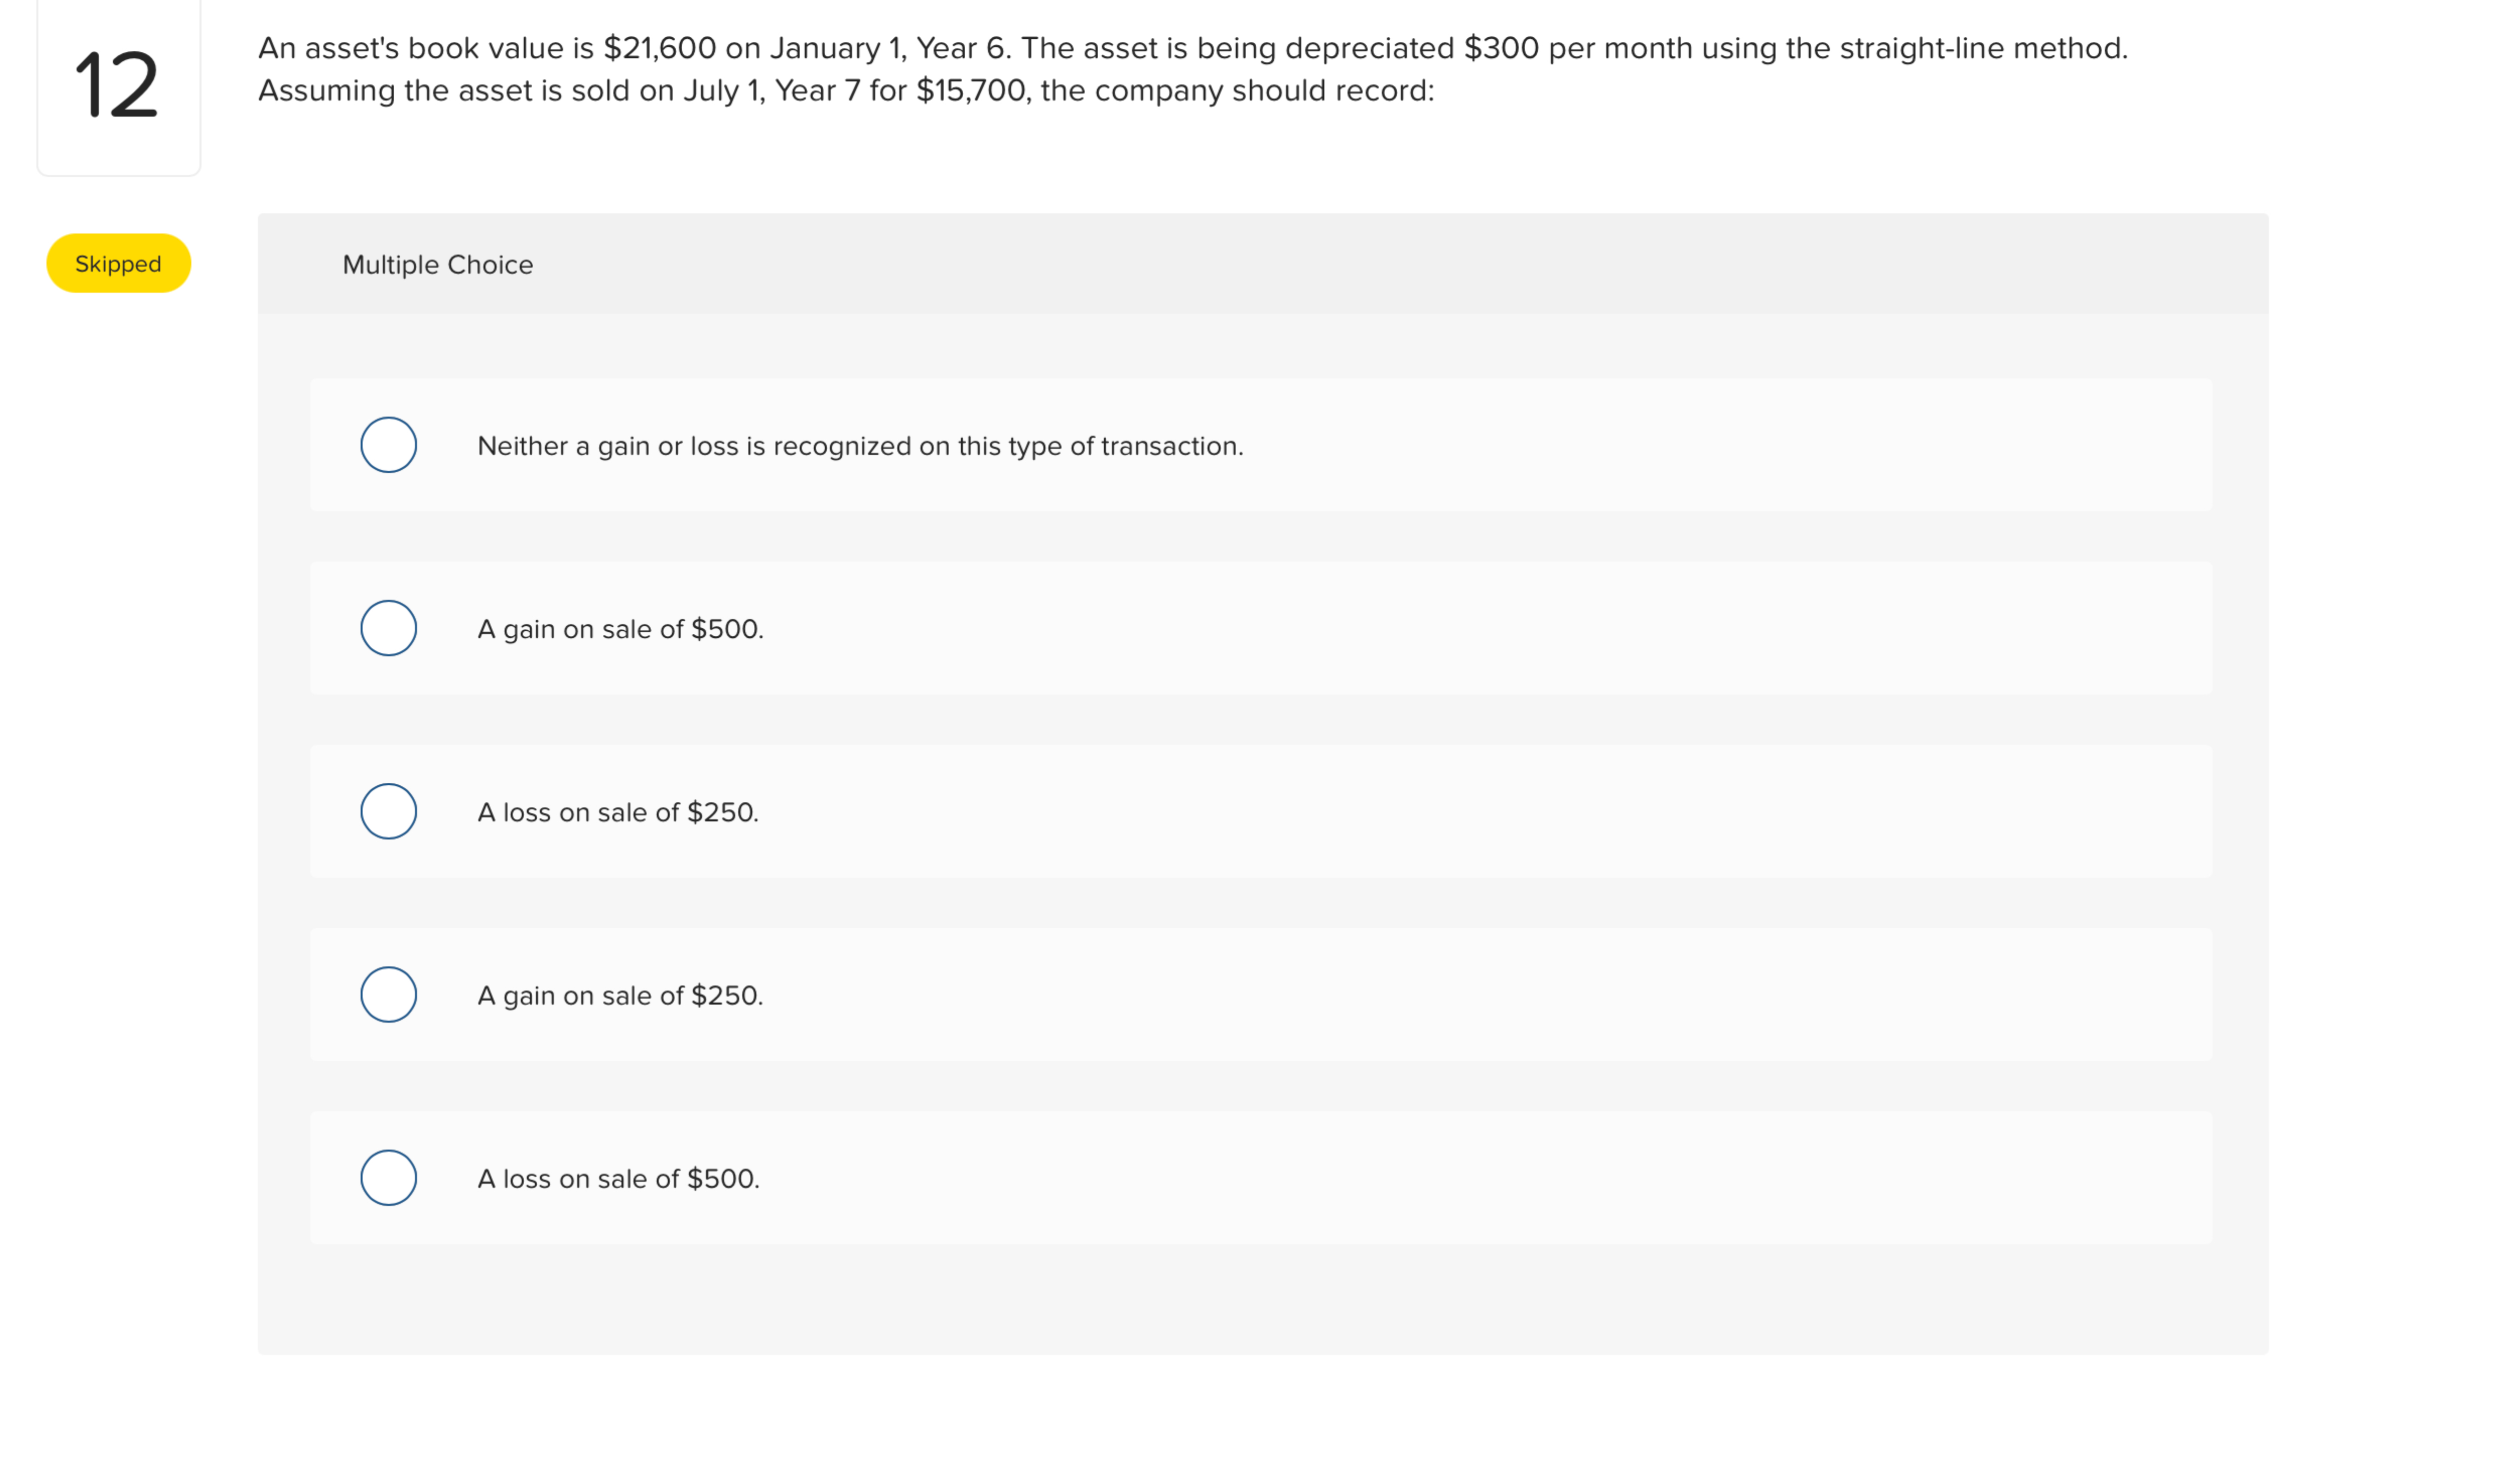The height and width of the screenshot is (1484, 2498).
Task: Click the yellow Skipped badge
Action: [117, 263]
